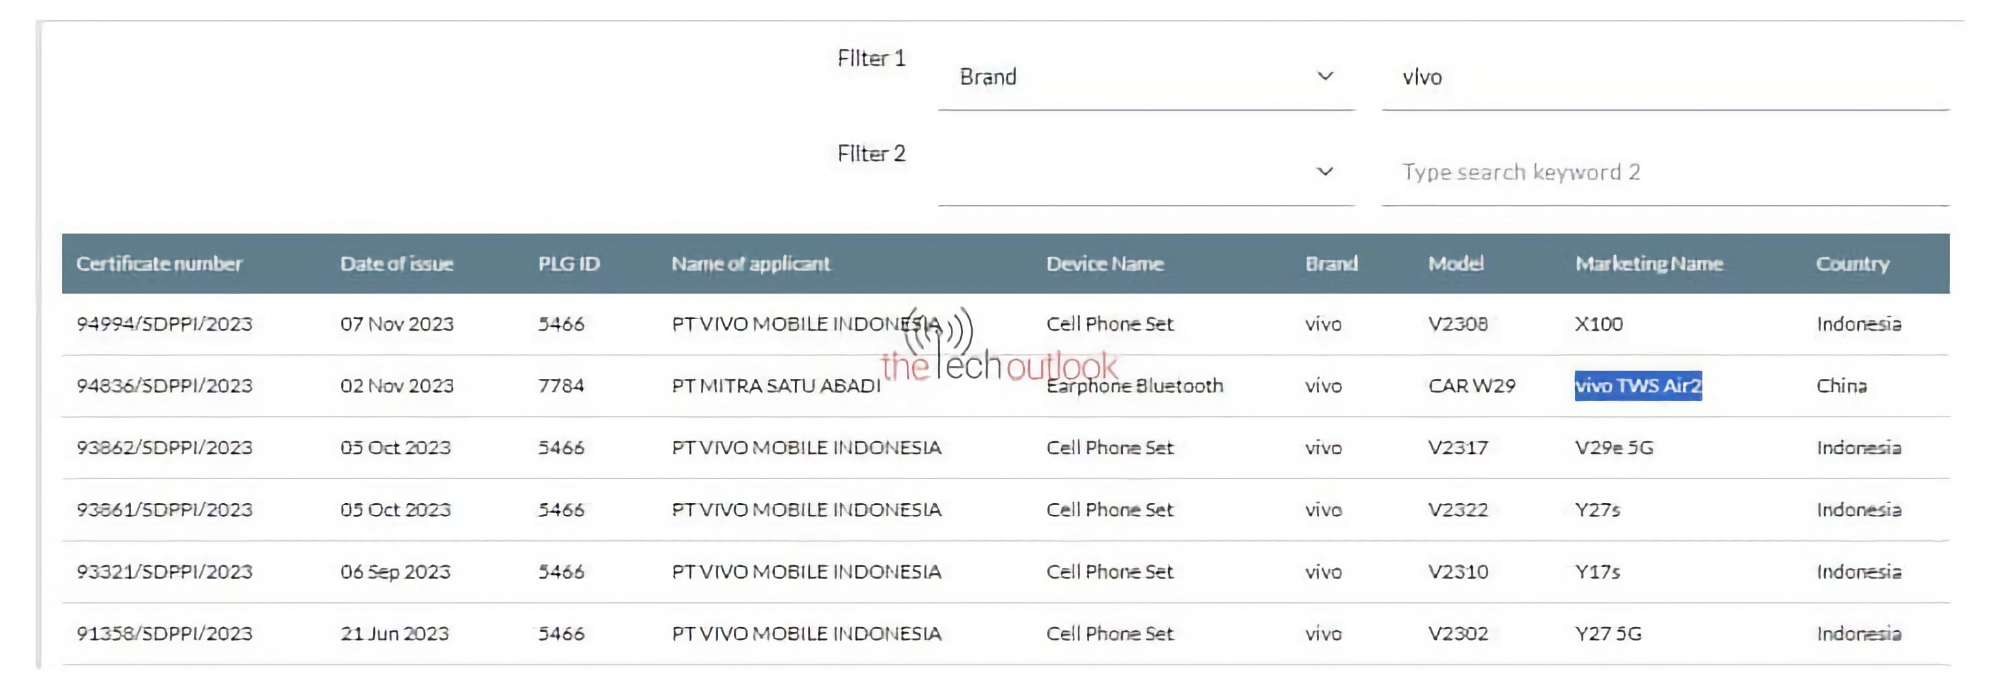Viewport: 2000px width, 689px height.
Task: Click the vivo search keyword field
Action: tap(1664, 77)
